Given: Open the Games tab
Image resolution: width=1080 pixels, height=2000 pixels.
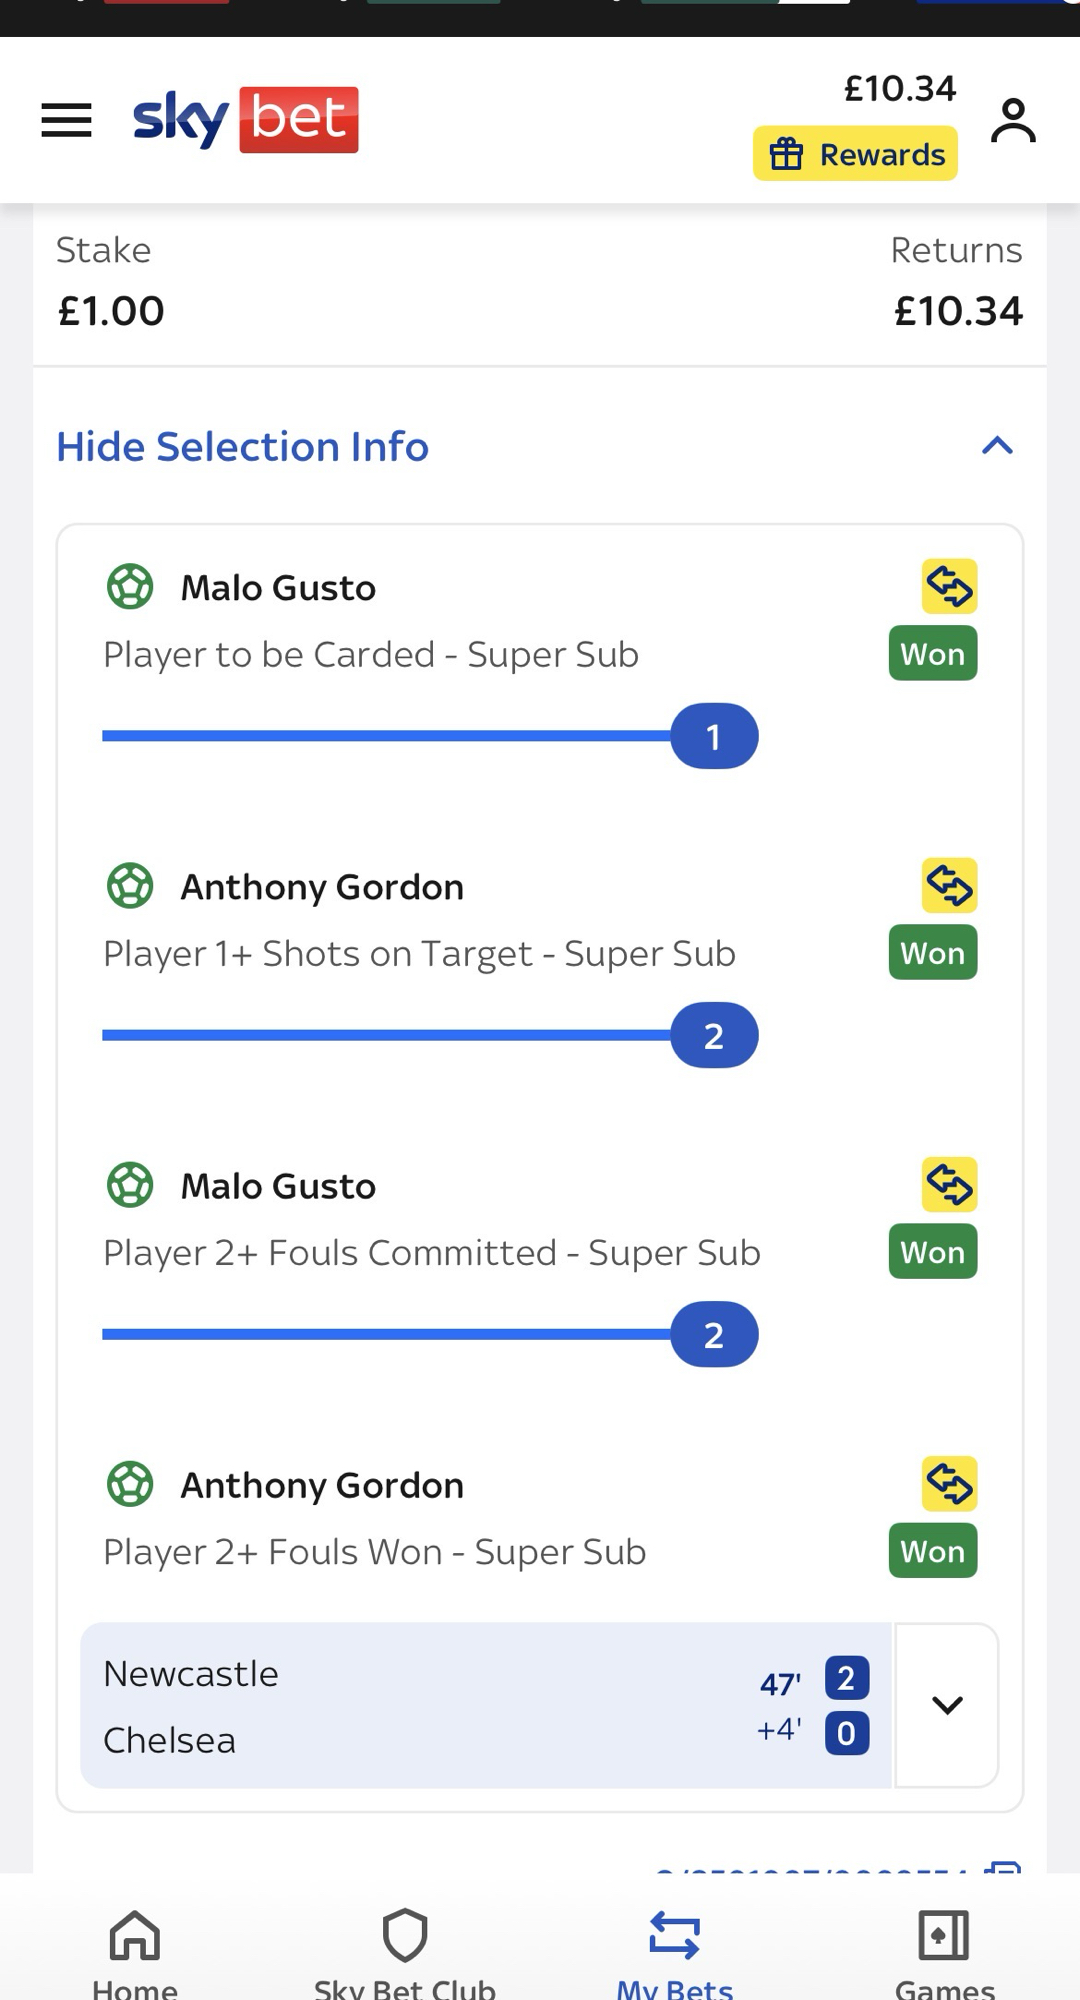Looking at the screenshot, I should 944,1950.
